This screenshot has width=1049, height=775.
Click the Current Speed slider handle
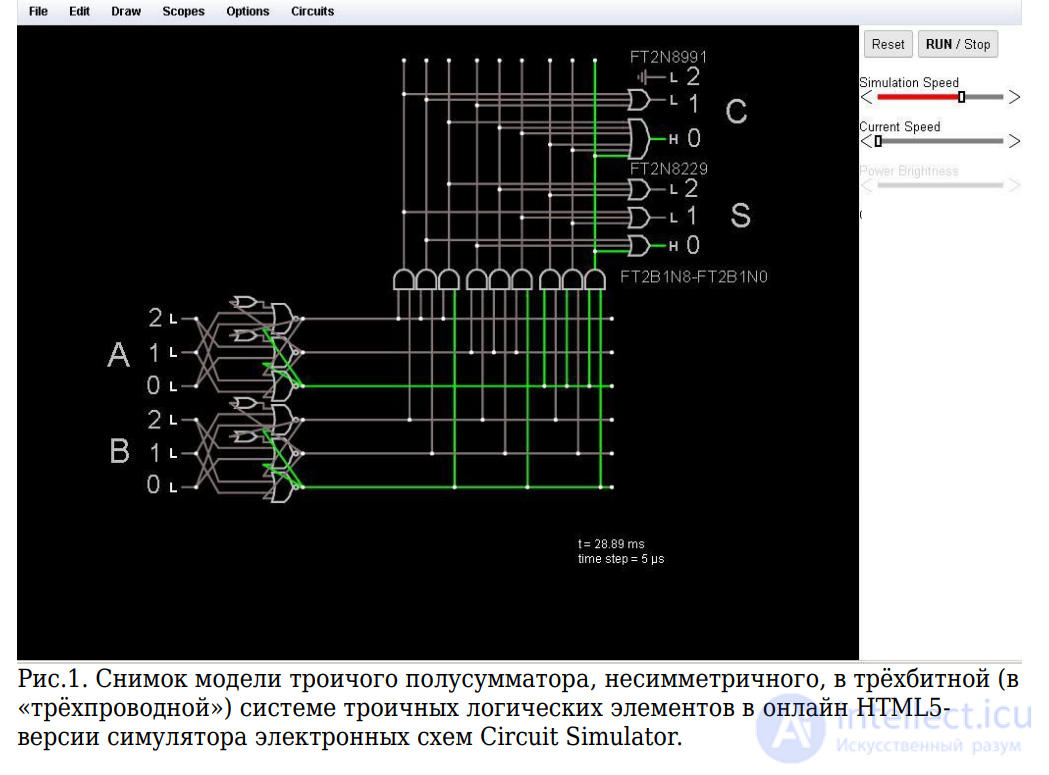pos(878,141)
